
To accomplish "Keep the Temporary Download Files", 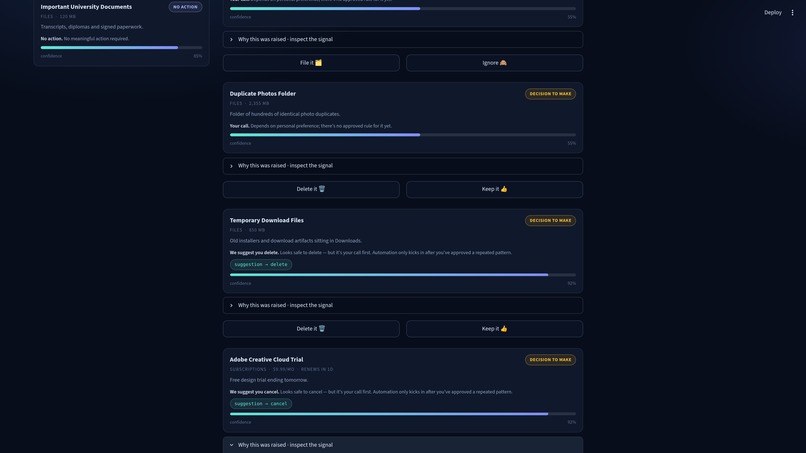I will tap(494, 329).
